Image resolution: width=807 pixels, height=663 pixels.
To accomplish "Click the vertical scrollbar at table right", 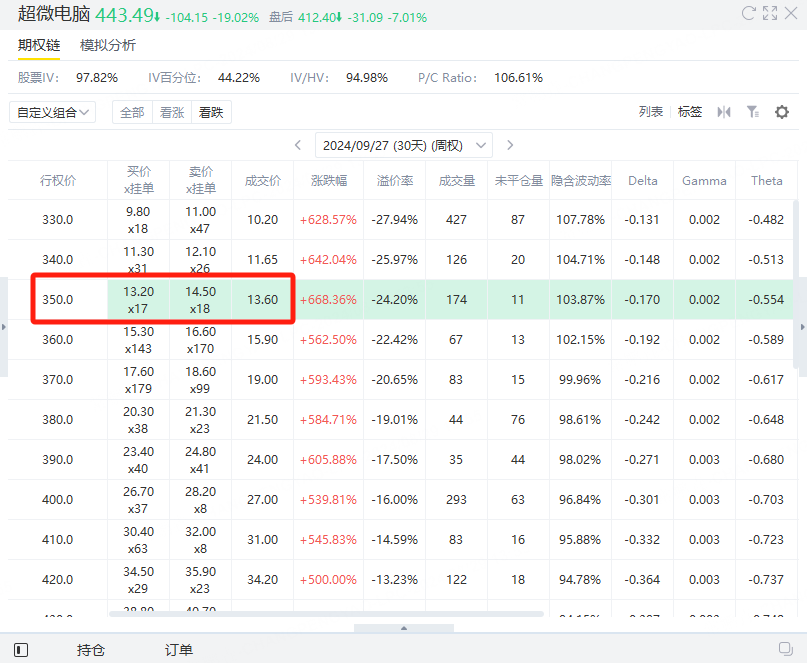I will (796, 284).
